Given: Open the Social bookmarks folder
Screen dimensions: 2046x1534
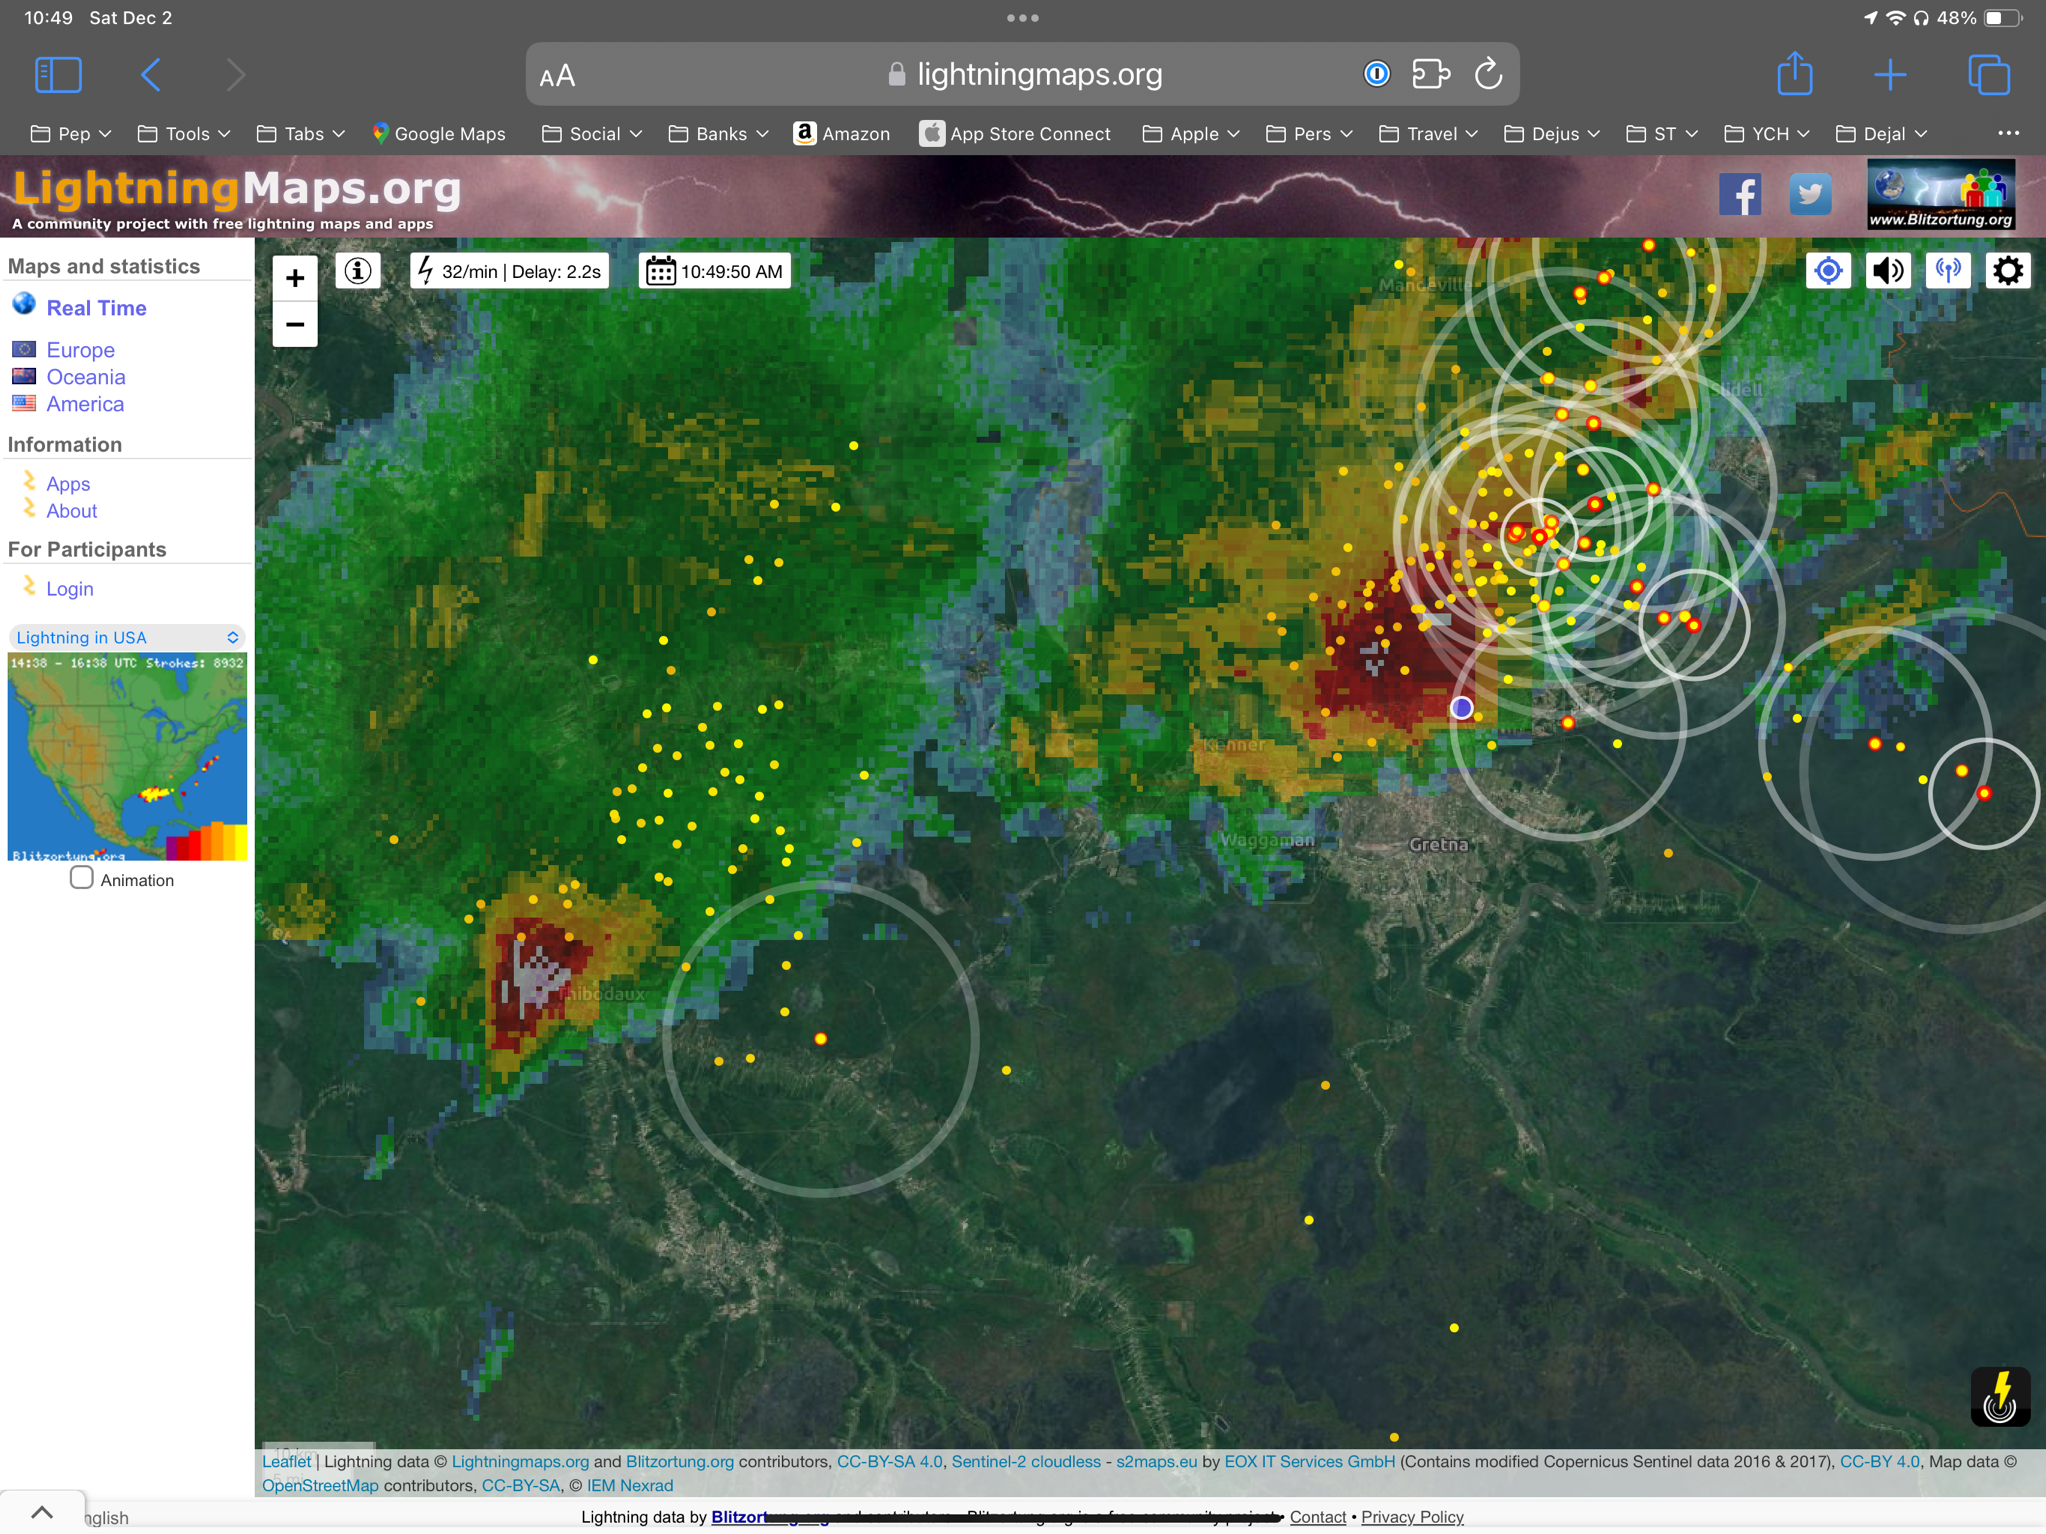Looking at the screenshot, I should 592,134.
